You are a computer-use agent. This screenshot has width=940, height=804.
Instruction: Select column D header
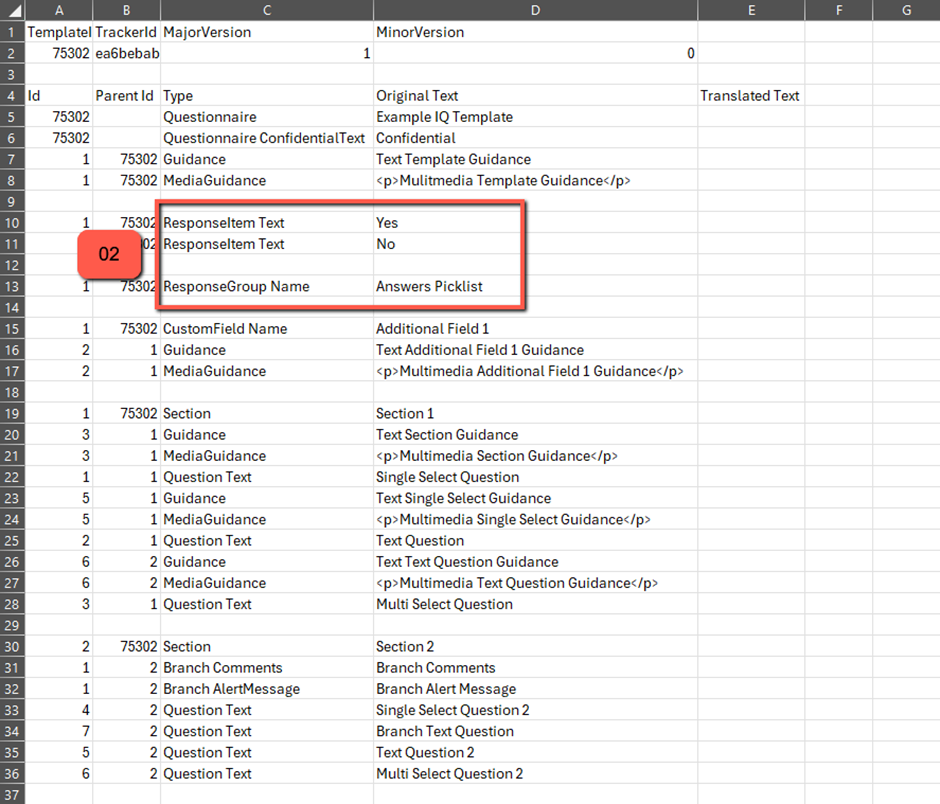coord(535,10)
